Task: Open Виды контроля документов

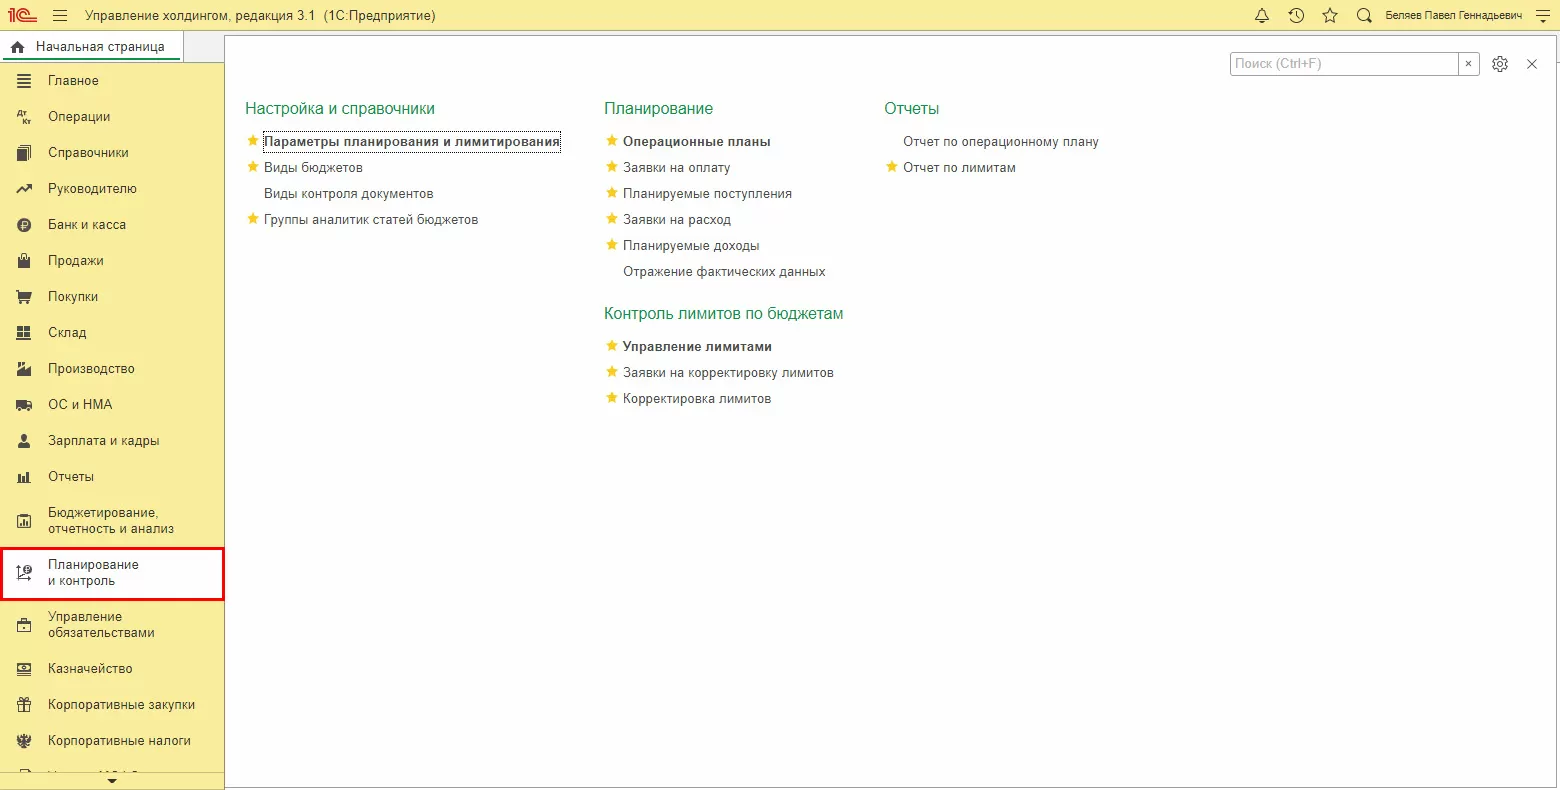Action: pos(349,194)
